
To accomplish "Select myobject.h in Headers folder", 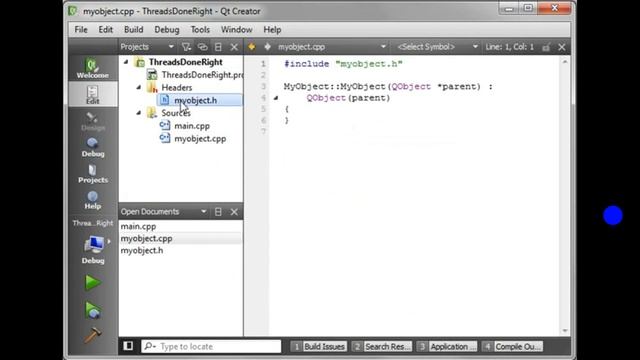I will (195, 100).
